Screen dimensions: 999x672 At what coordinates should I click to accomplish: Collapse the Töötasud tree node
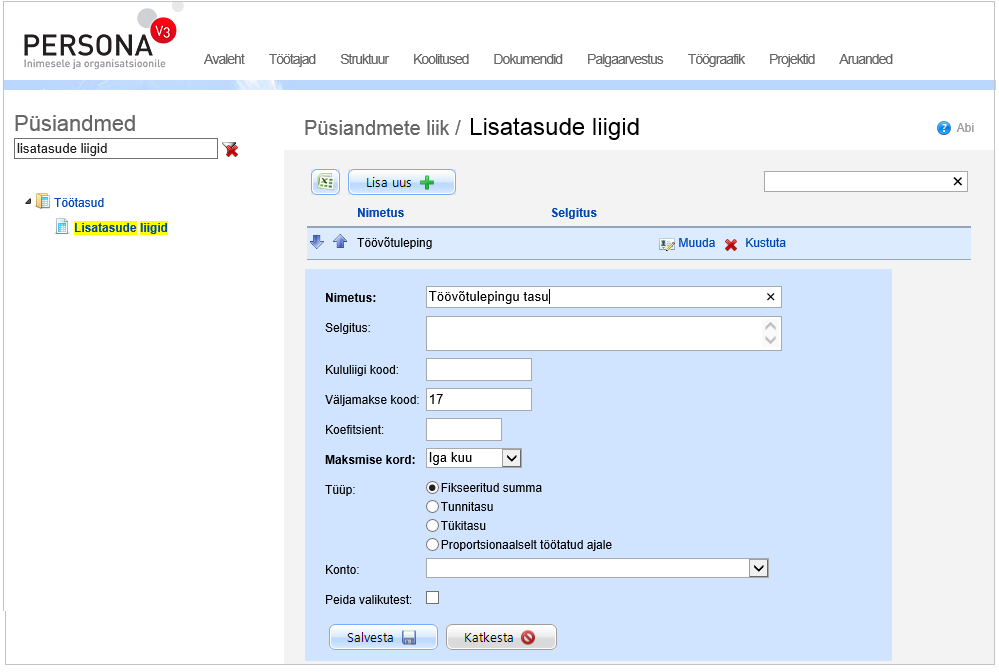[28, 202]
